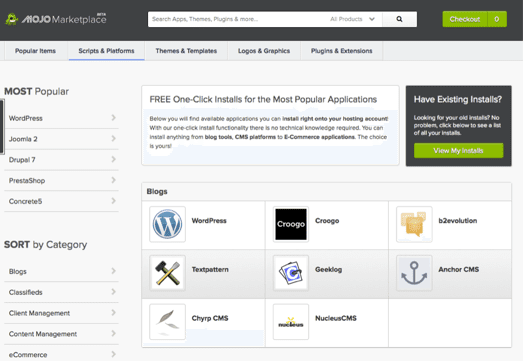
Task: Switch to the Popular Items tab
Action: pyautogui.click(x=35, y=51)
